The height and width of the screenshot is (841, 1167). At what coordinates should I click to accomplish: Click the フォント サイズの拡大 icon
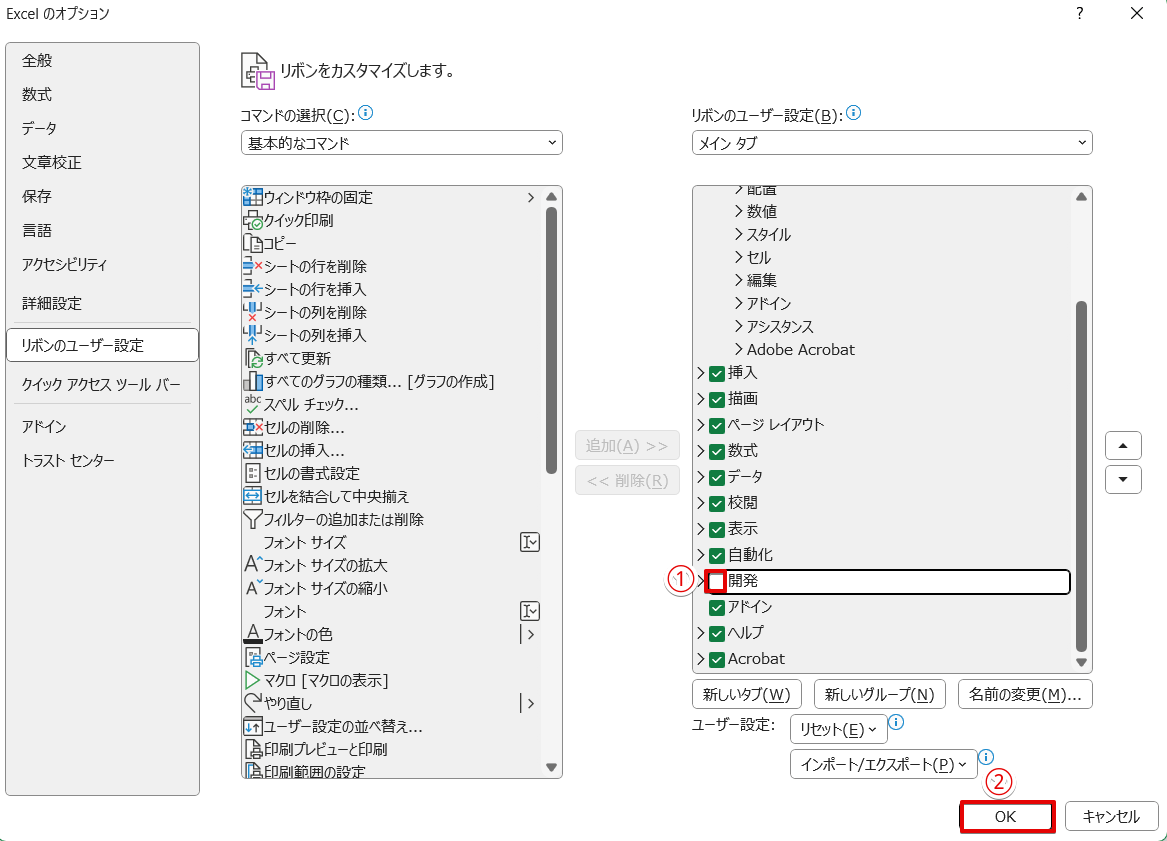[x=253, y=565]
